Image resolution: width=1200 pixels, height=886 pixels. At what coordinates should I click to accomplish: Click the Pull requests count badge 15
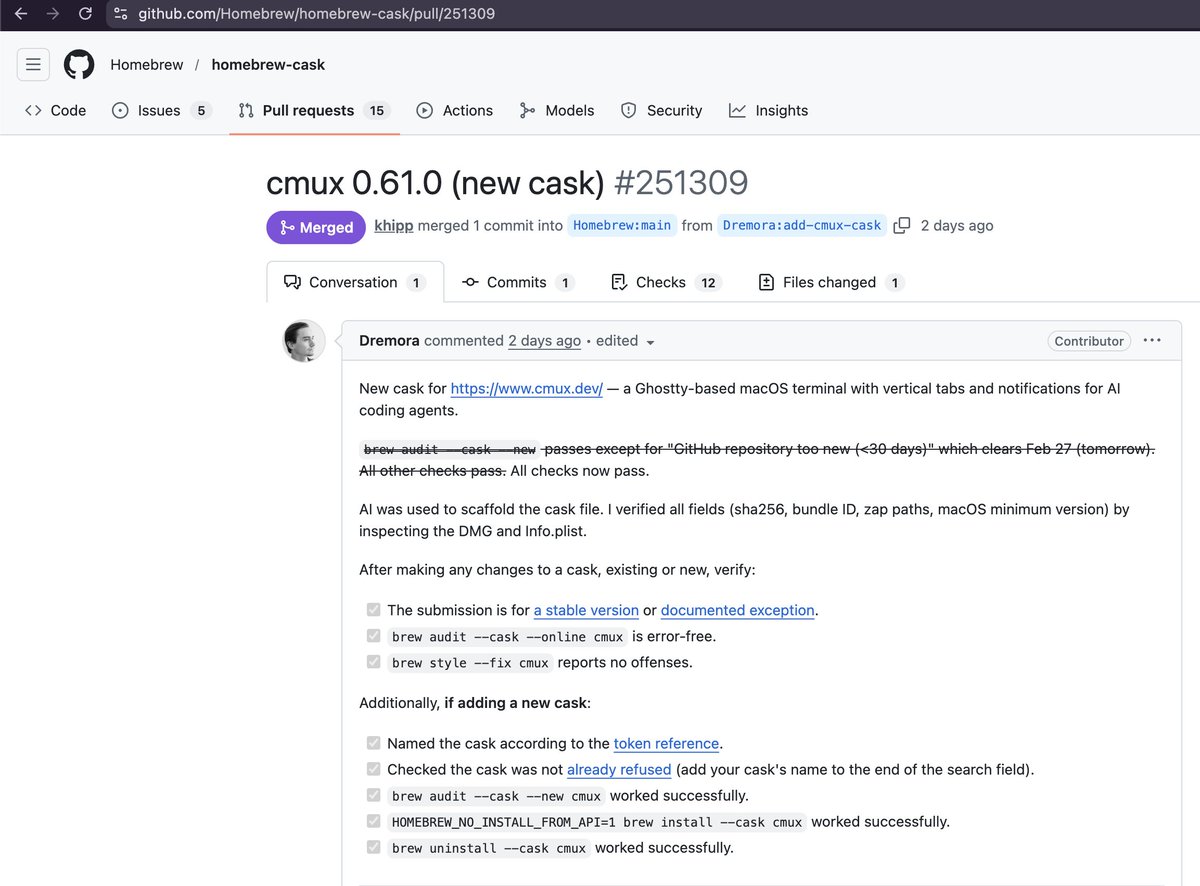pyautogui.click(x=376, y=111)
